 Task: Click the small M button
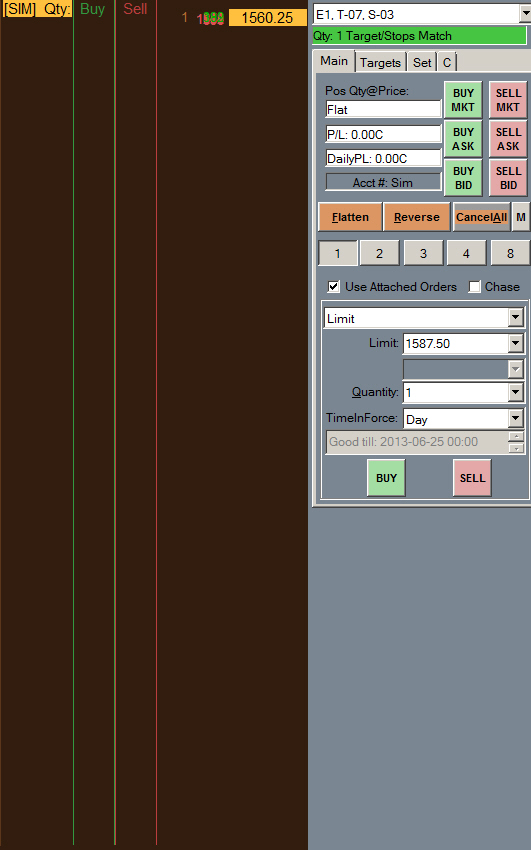pyautogui.click(x=521, y=217)
